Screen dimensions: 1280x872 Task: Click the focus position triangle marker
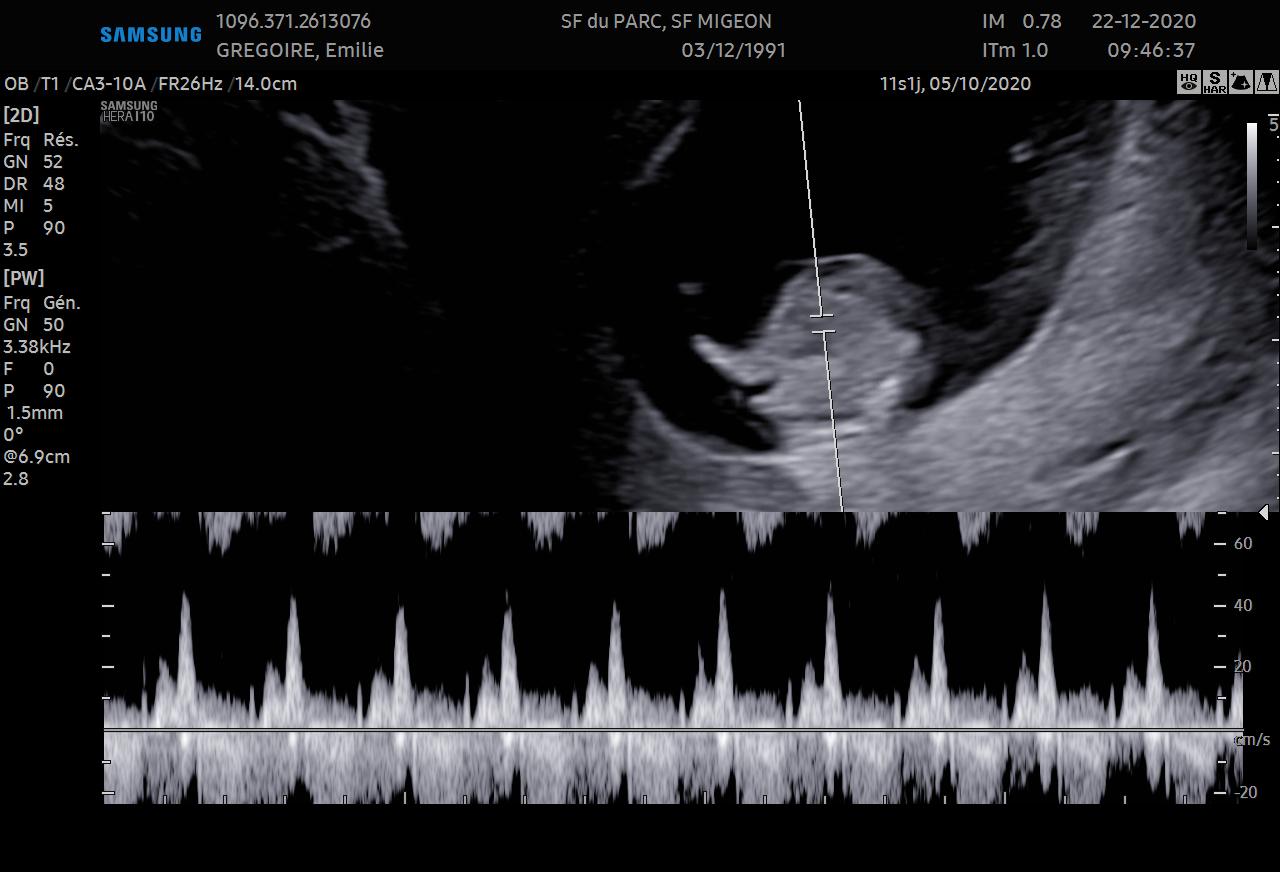click(1264, 512)
